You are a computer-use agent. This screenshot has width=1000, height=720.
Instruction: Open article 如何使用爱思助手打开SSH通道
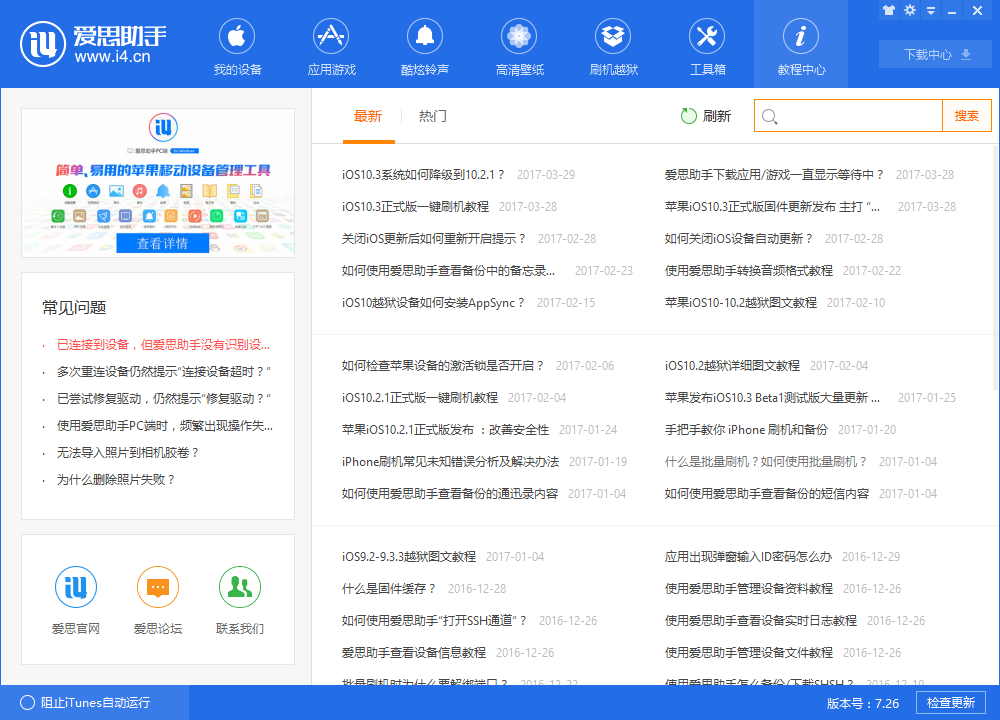[x=435, y=619]
